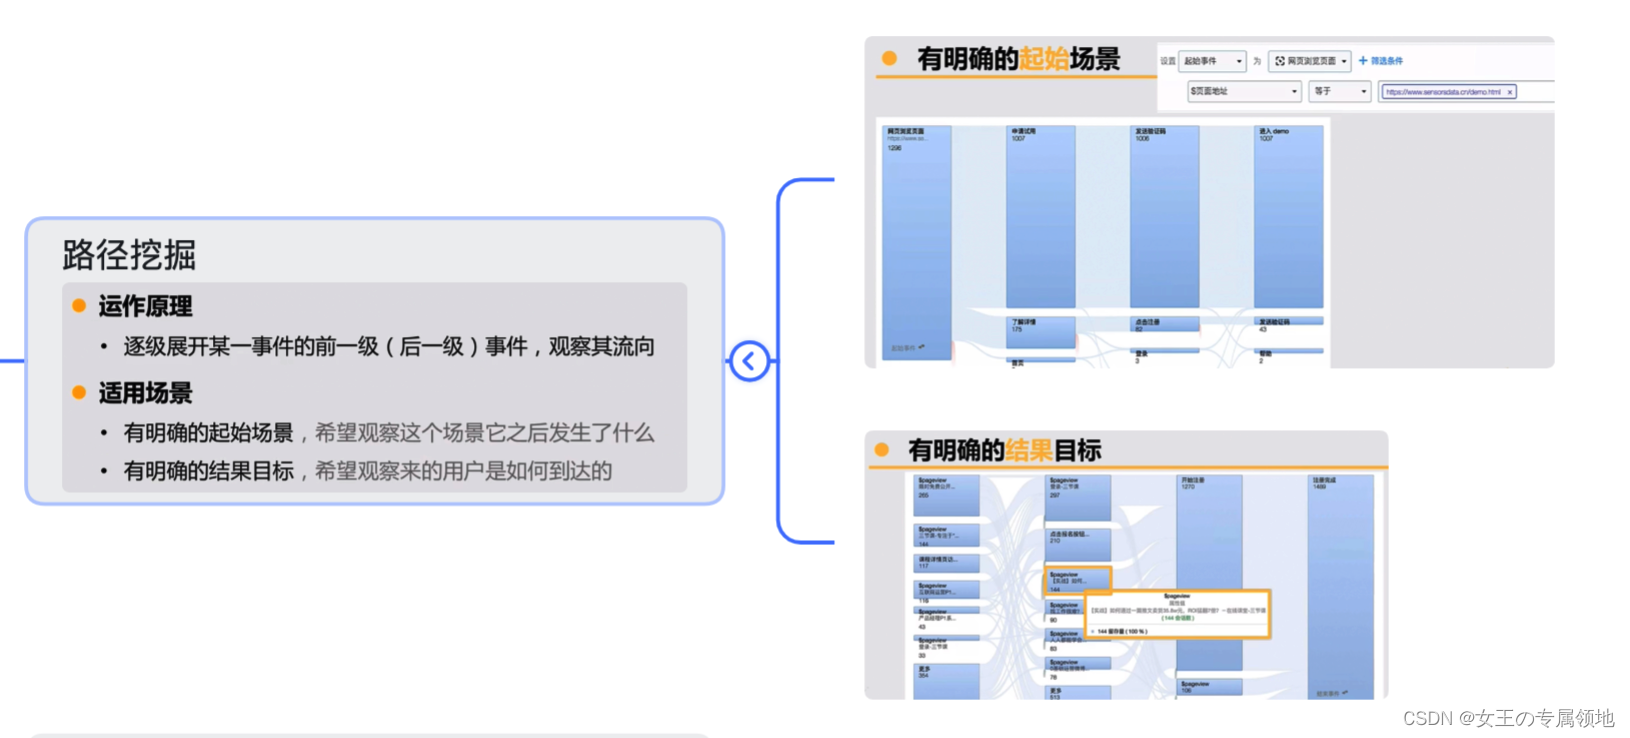Viewport: 1630px width, 738px height.
Task: Click the 起始事件 edit icon on first bar
Action: click(x=921, y=348)
